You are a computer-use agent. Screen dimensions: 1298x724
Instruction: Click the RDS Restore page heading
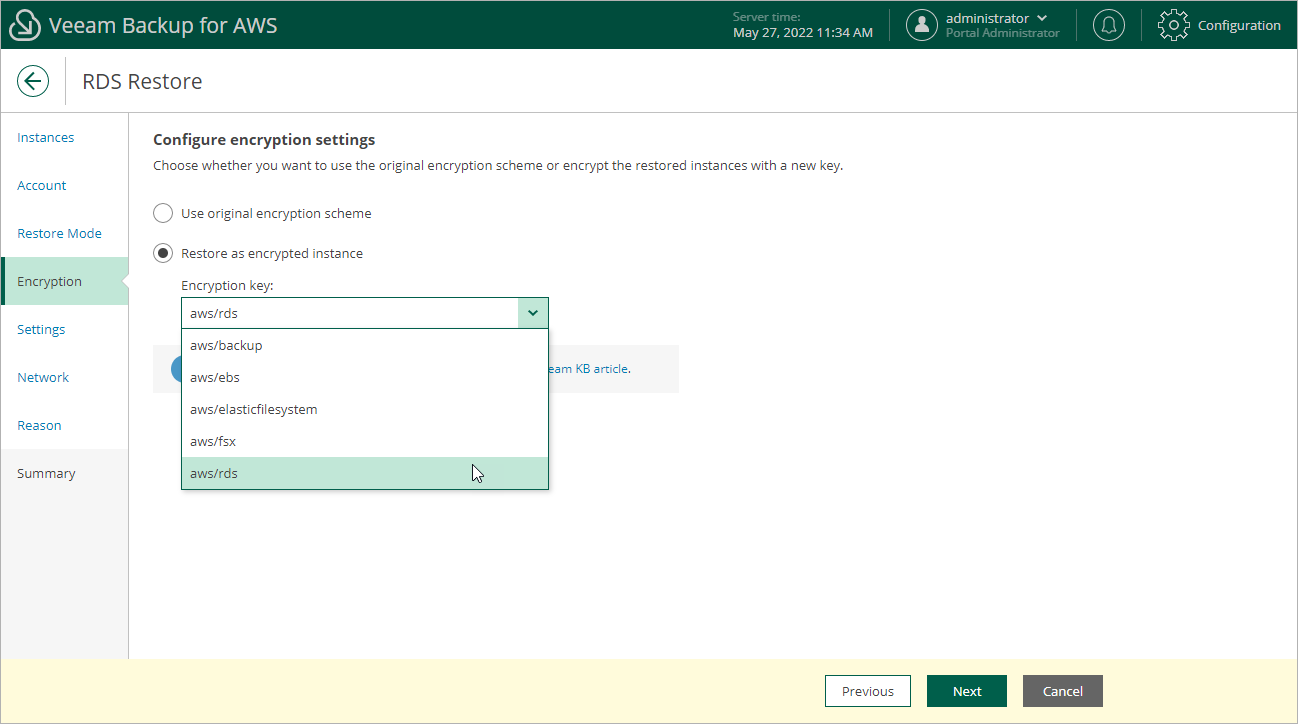[142, 81]
